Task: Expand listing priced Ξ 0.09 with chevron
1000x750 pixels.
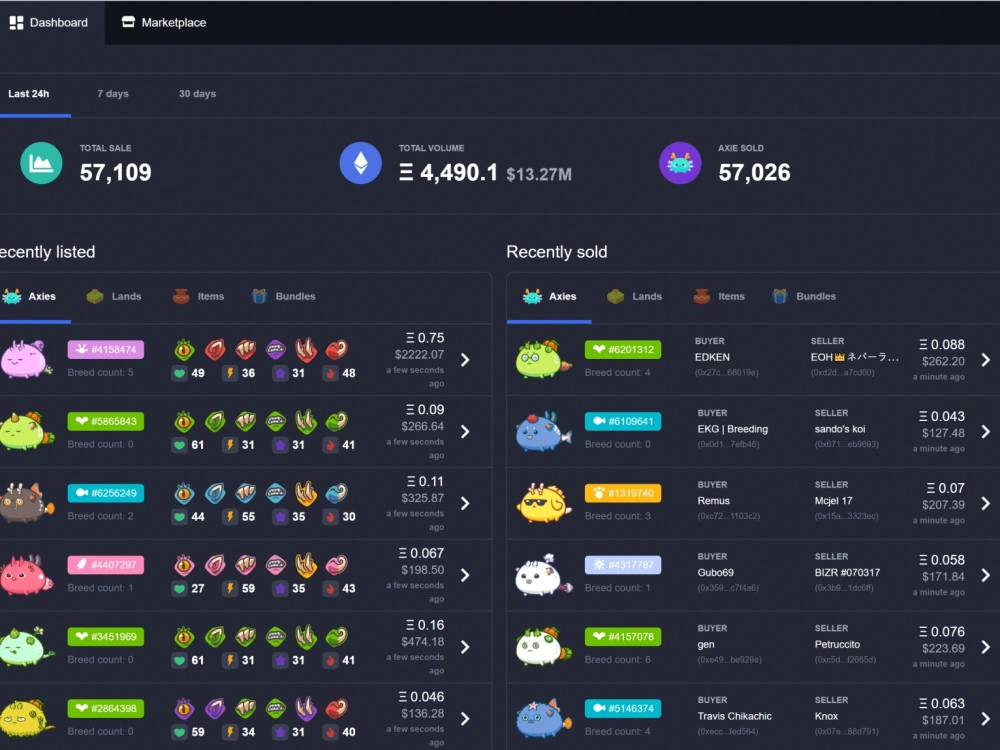Action: pyautogui.click(x=466, y=432)
